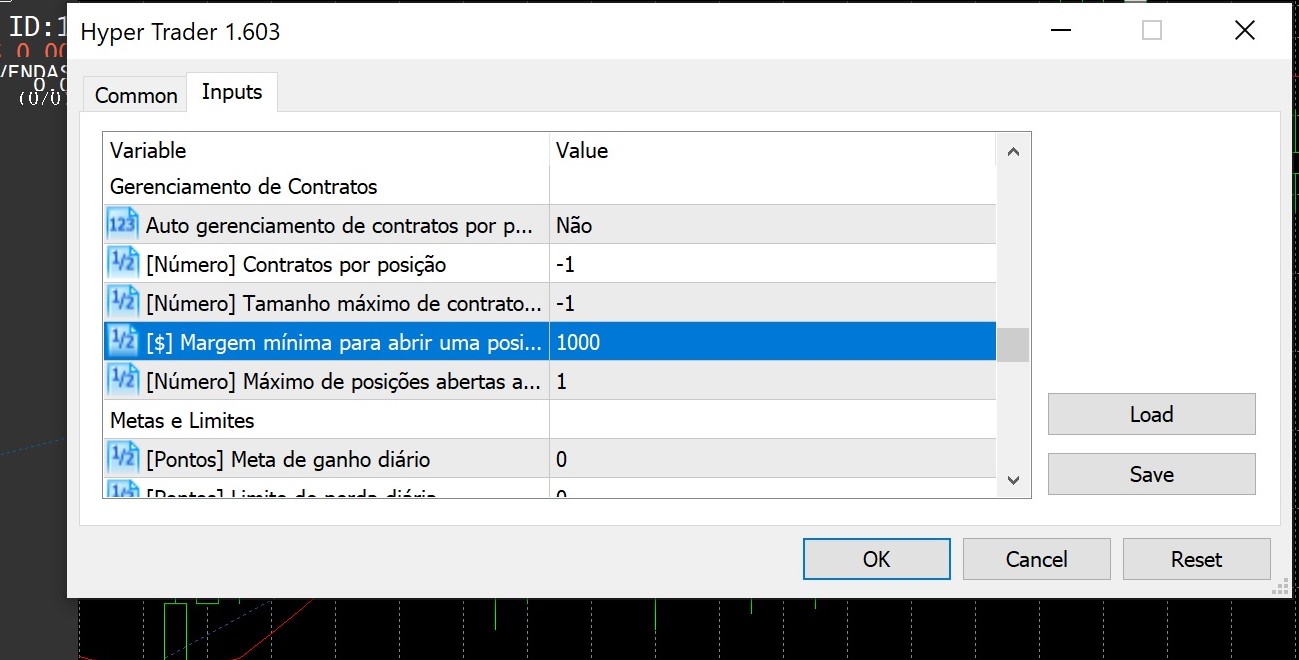Cancel the Hyper Trader dialog
Image resolution: width=1299 pixels, height=660 pixels.
[x=1036, y=559]
